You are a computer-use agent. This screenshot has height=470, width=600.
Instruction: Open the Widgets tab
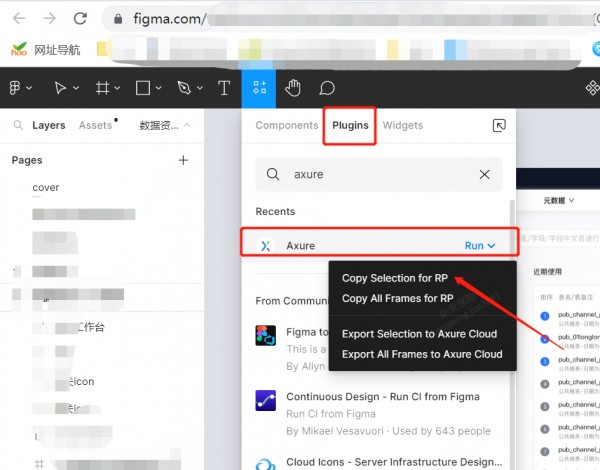point(403,126)
